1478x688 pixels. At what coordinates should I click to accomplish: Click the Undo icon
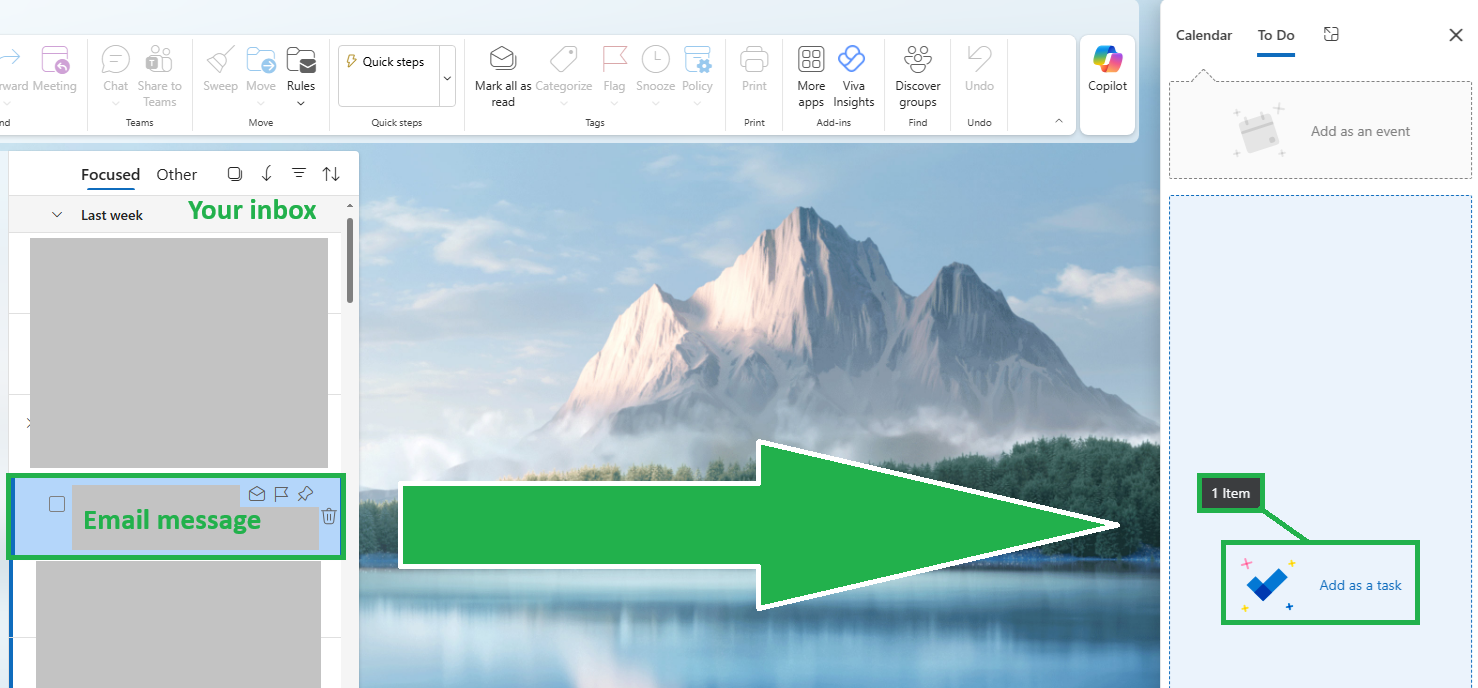[979, 58]
